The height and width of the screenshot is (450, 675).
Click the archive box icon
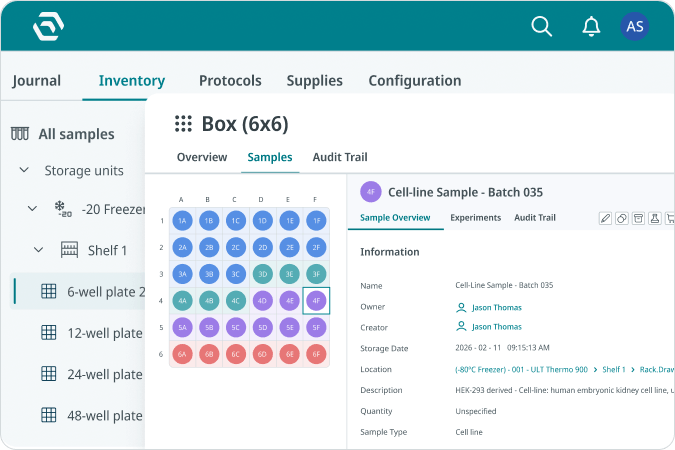638,218
